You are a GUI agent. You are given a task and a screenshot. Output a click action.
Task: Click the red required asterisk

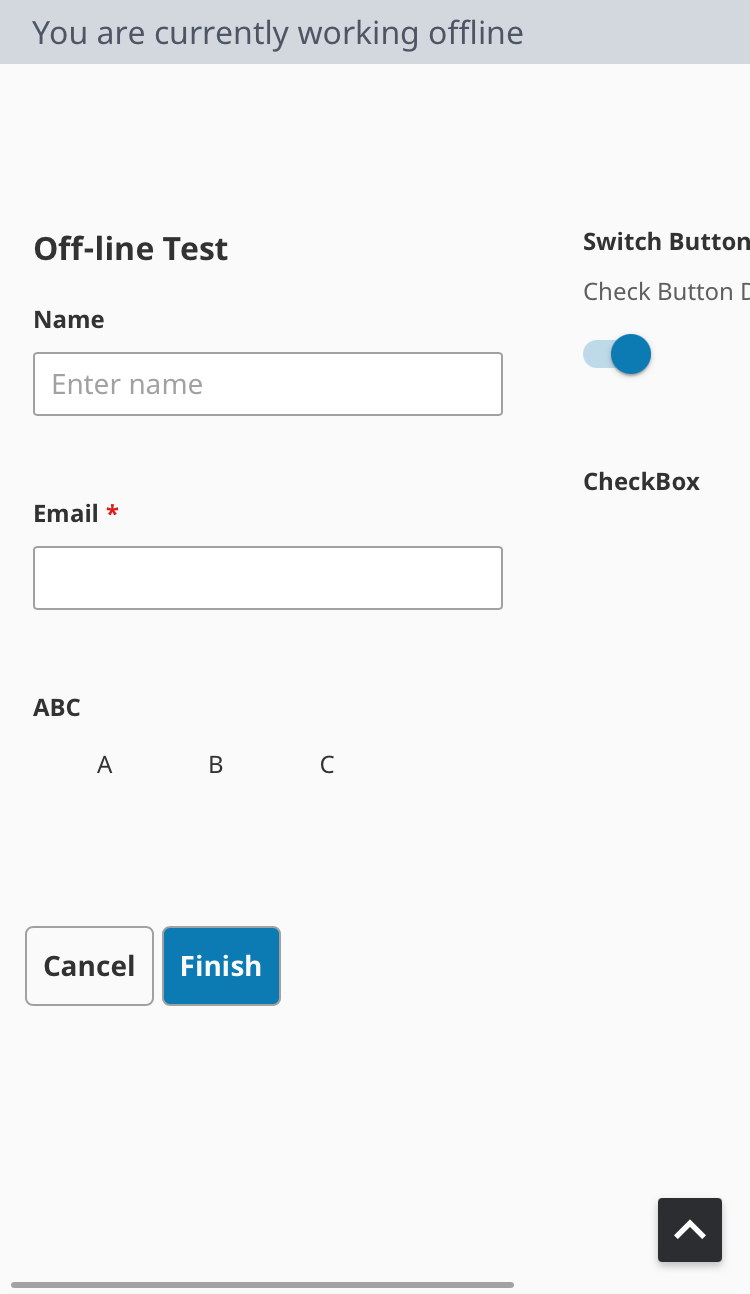coord(112,512)
